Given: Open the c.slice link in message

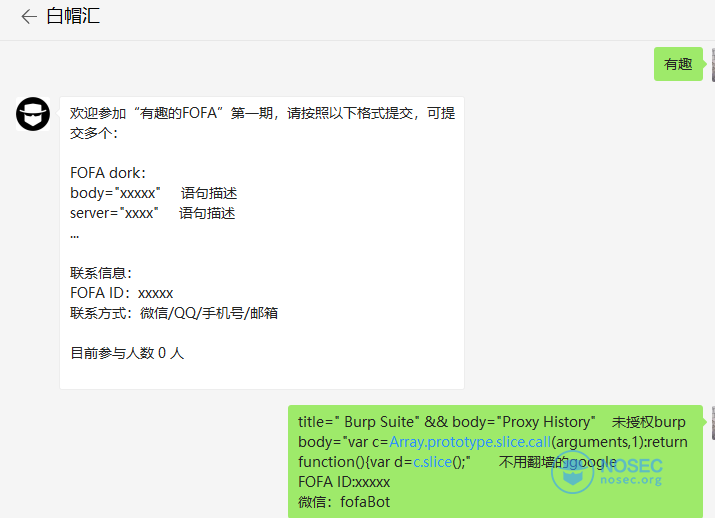Looking at the screenshot, I should tap(432, 462).
